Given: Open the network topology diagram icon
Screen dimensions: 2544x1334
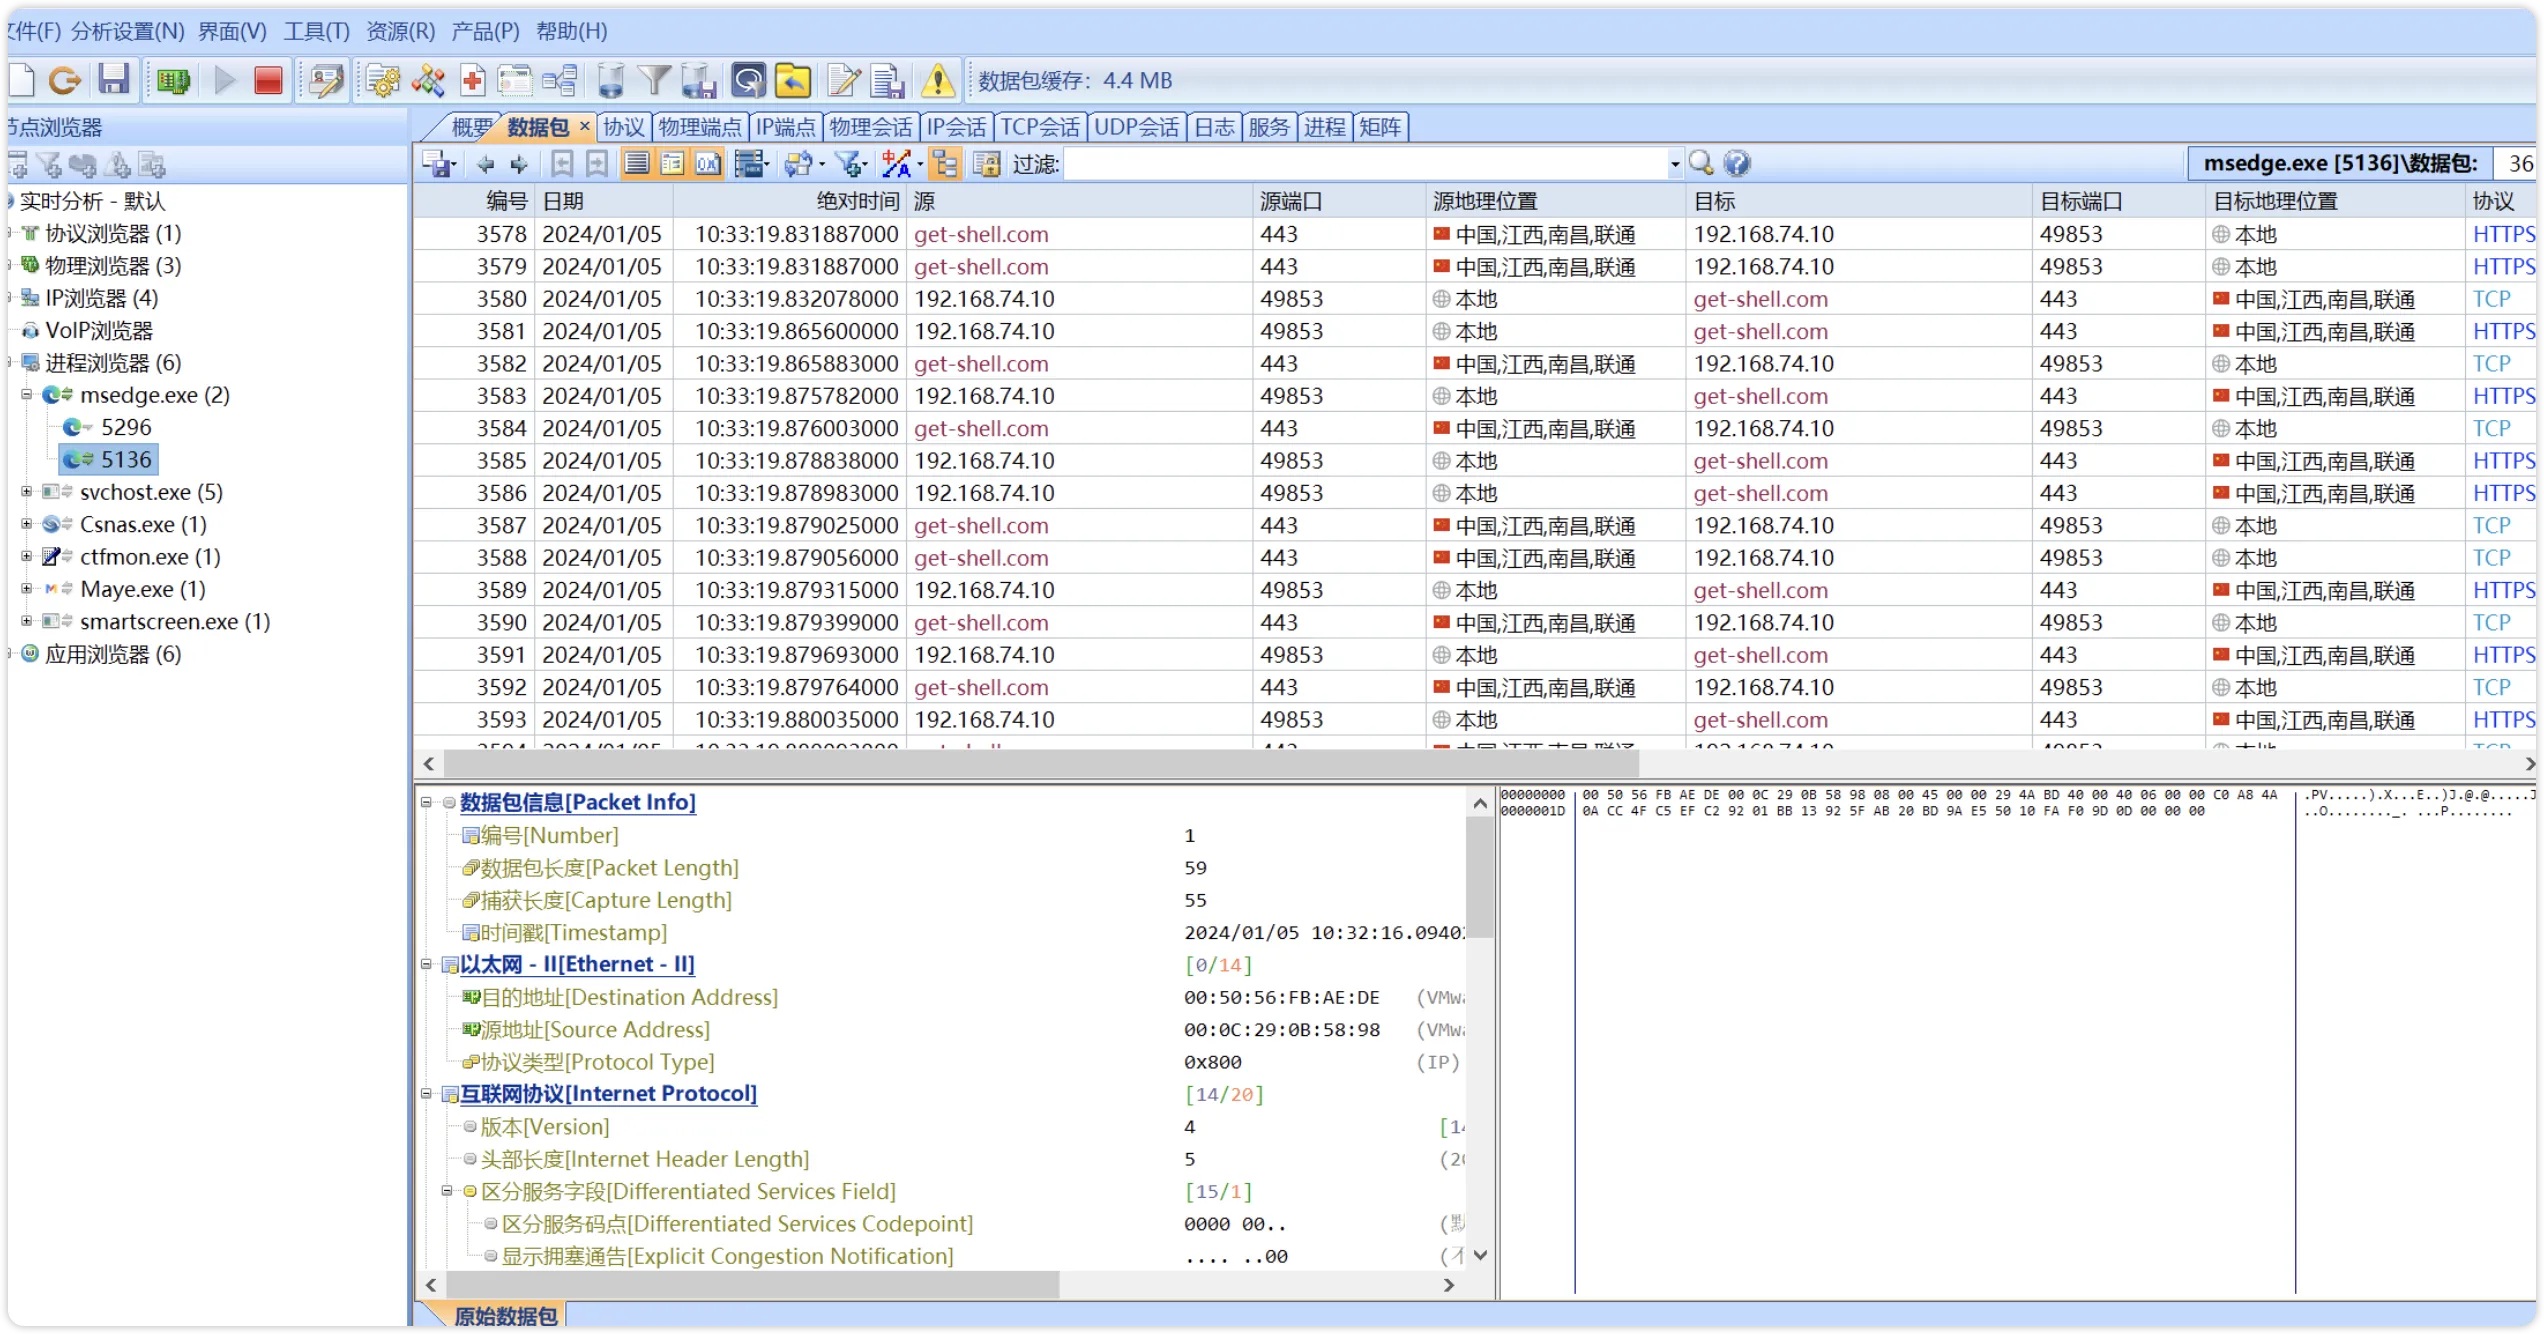Looking at the screenshot, I should 428,80.
